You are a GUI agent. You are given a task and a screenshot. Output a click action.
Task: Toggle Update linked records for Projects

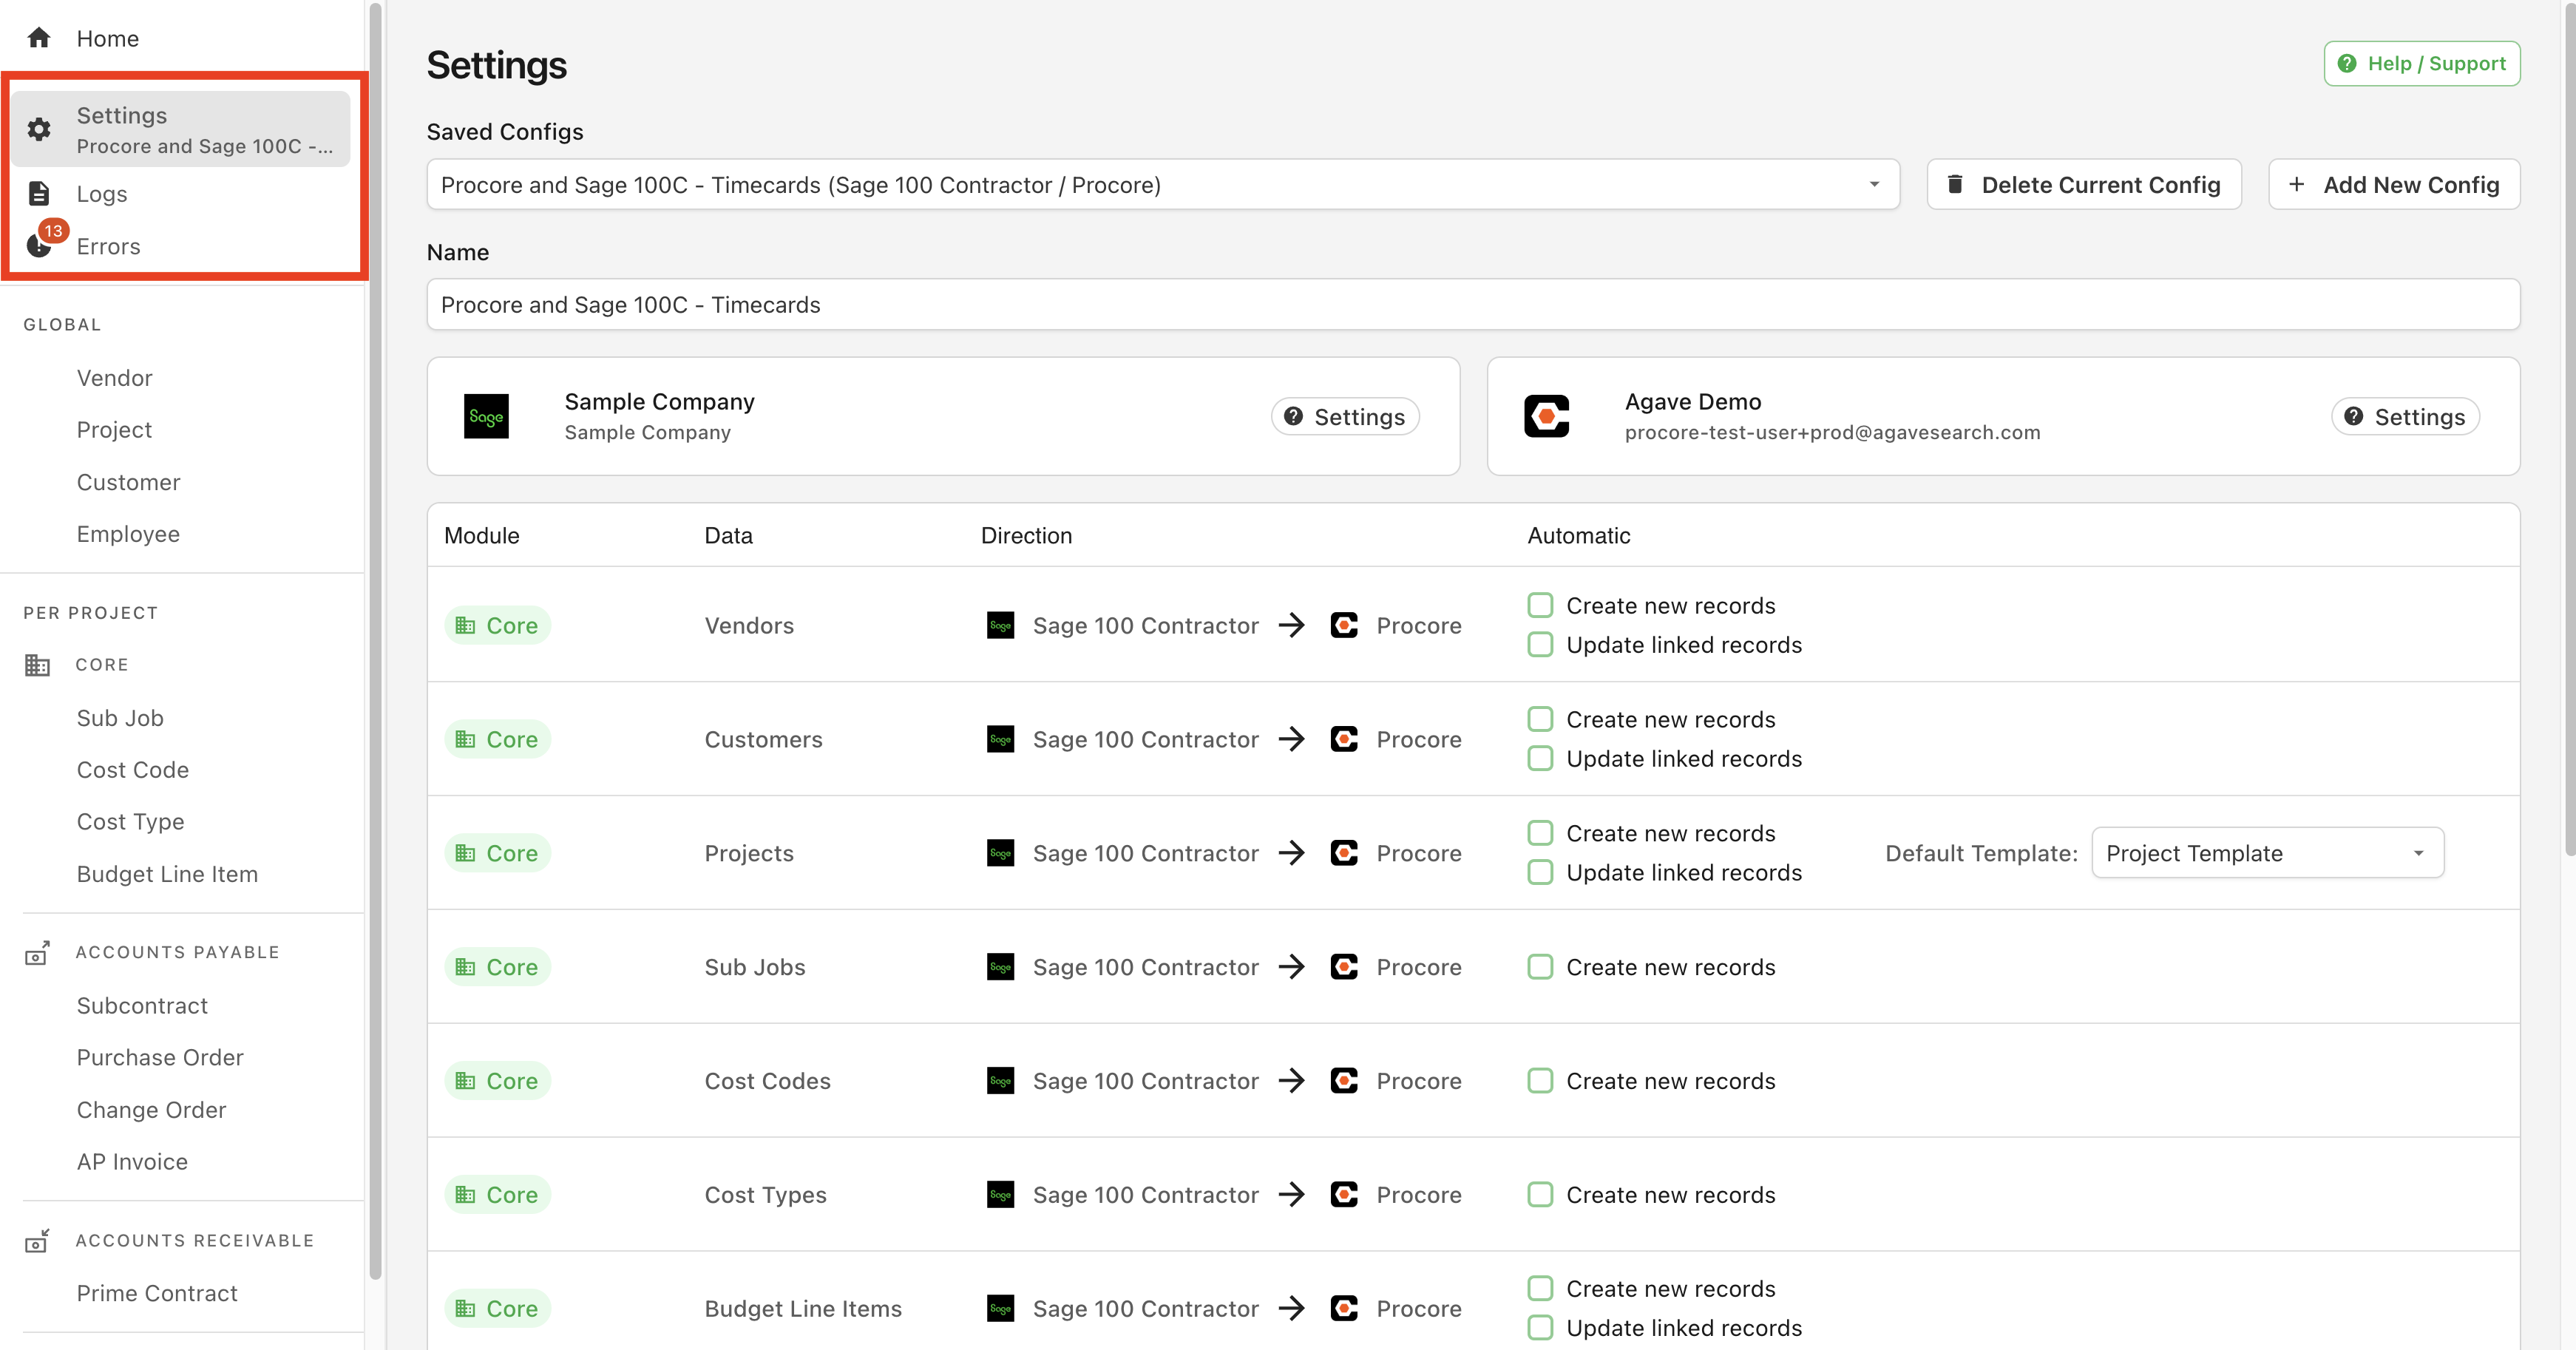click(1540, 873)
